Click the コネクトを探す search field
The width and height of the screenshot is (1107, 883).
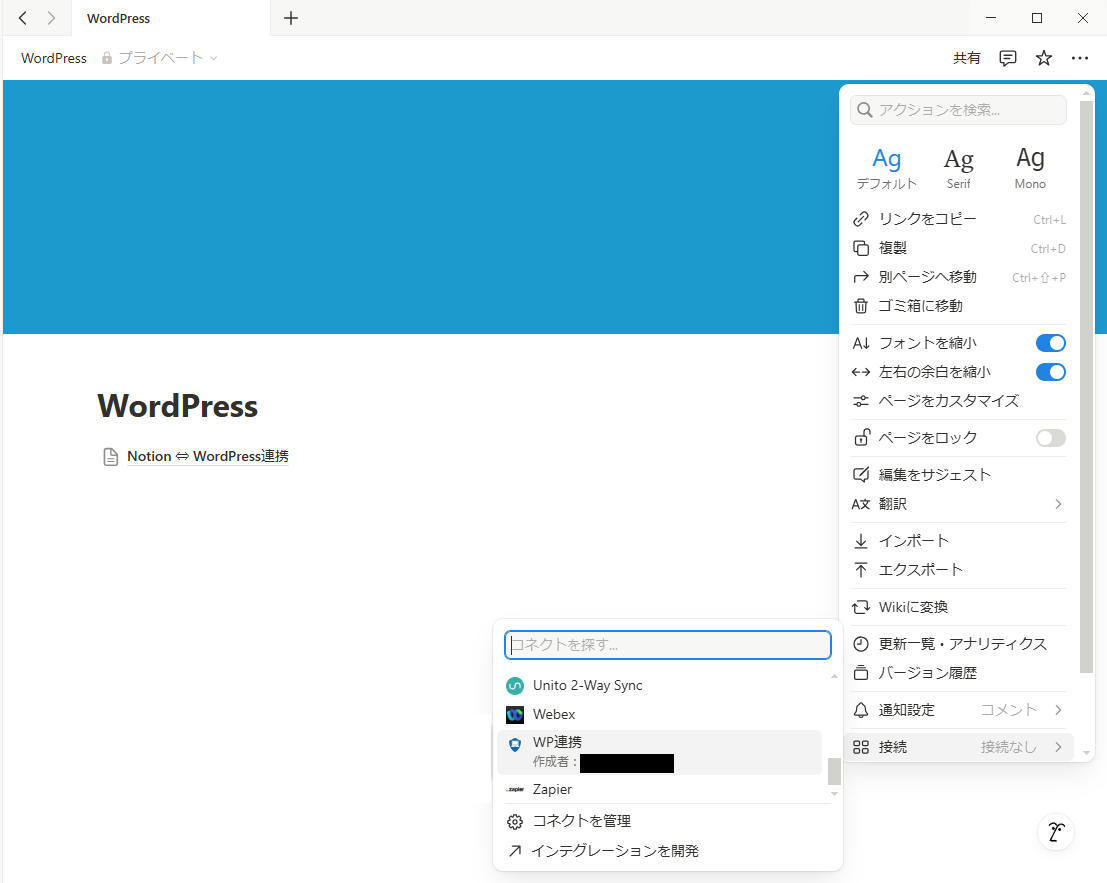(x=668, y=645)
